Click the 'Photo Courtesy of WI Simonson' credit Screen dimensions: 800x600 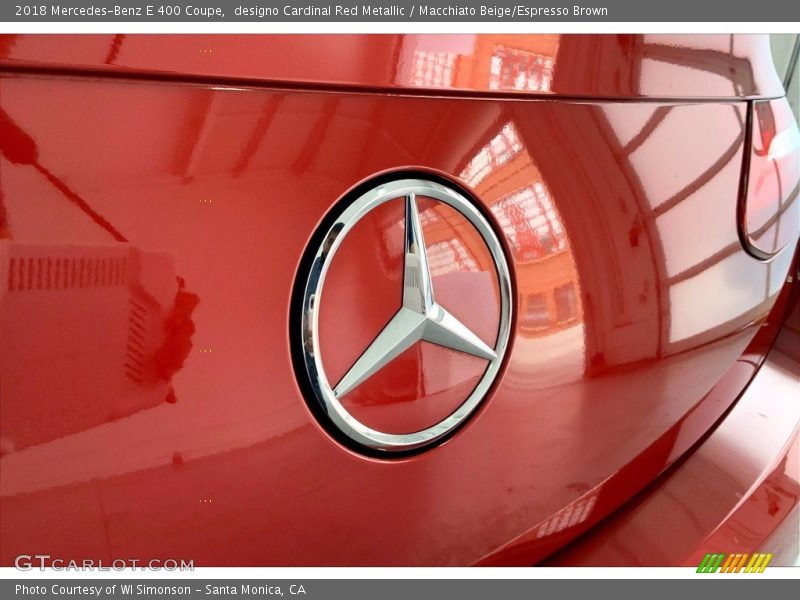(103, 590)
